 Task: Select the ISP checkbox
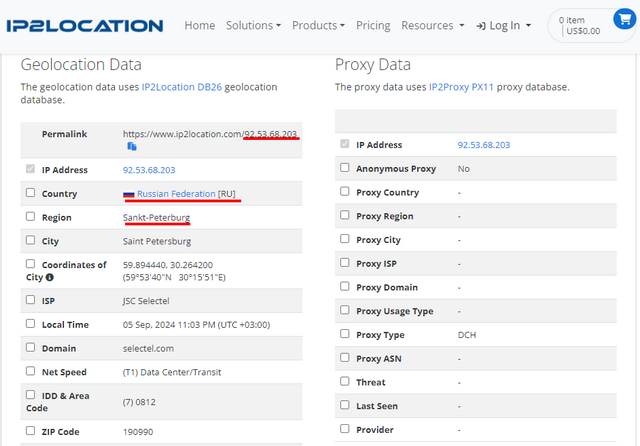click(31, 300)
